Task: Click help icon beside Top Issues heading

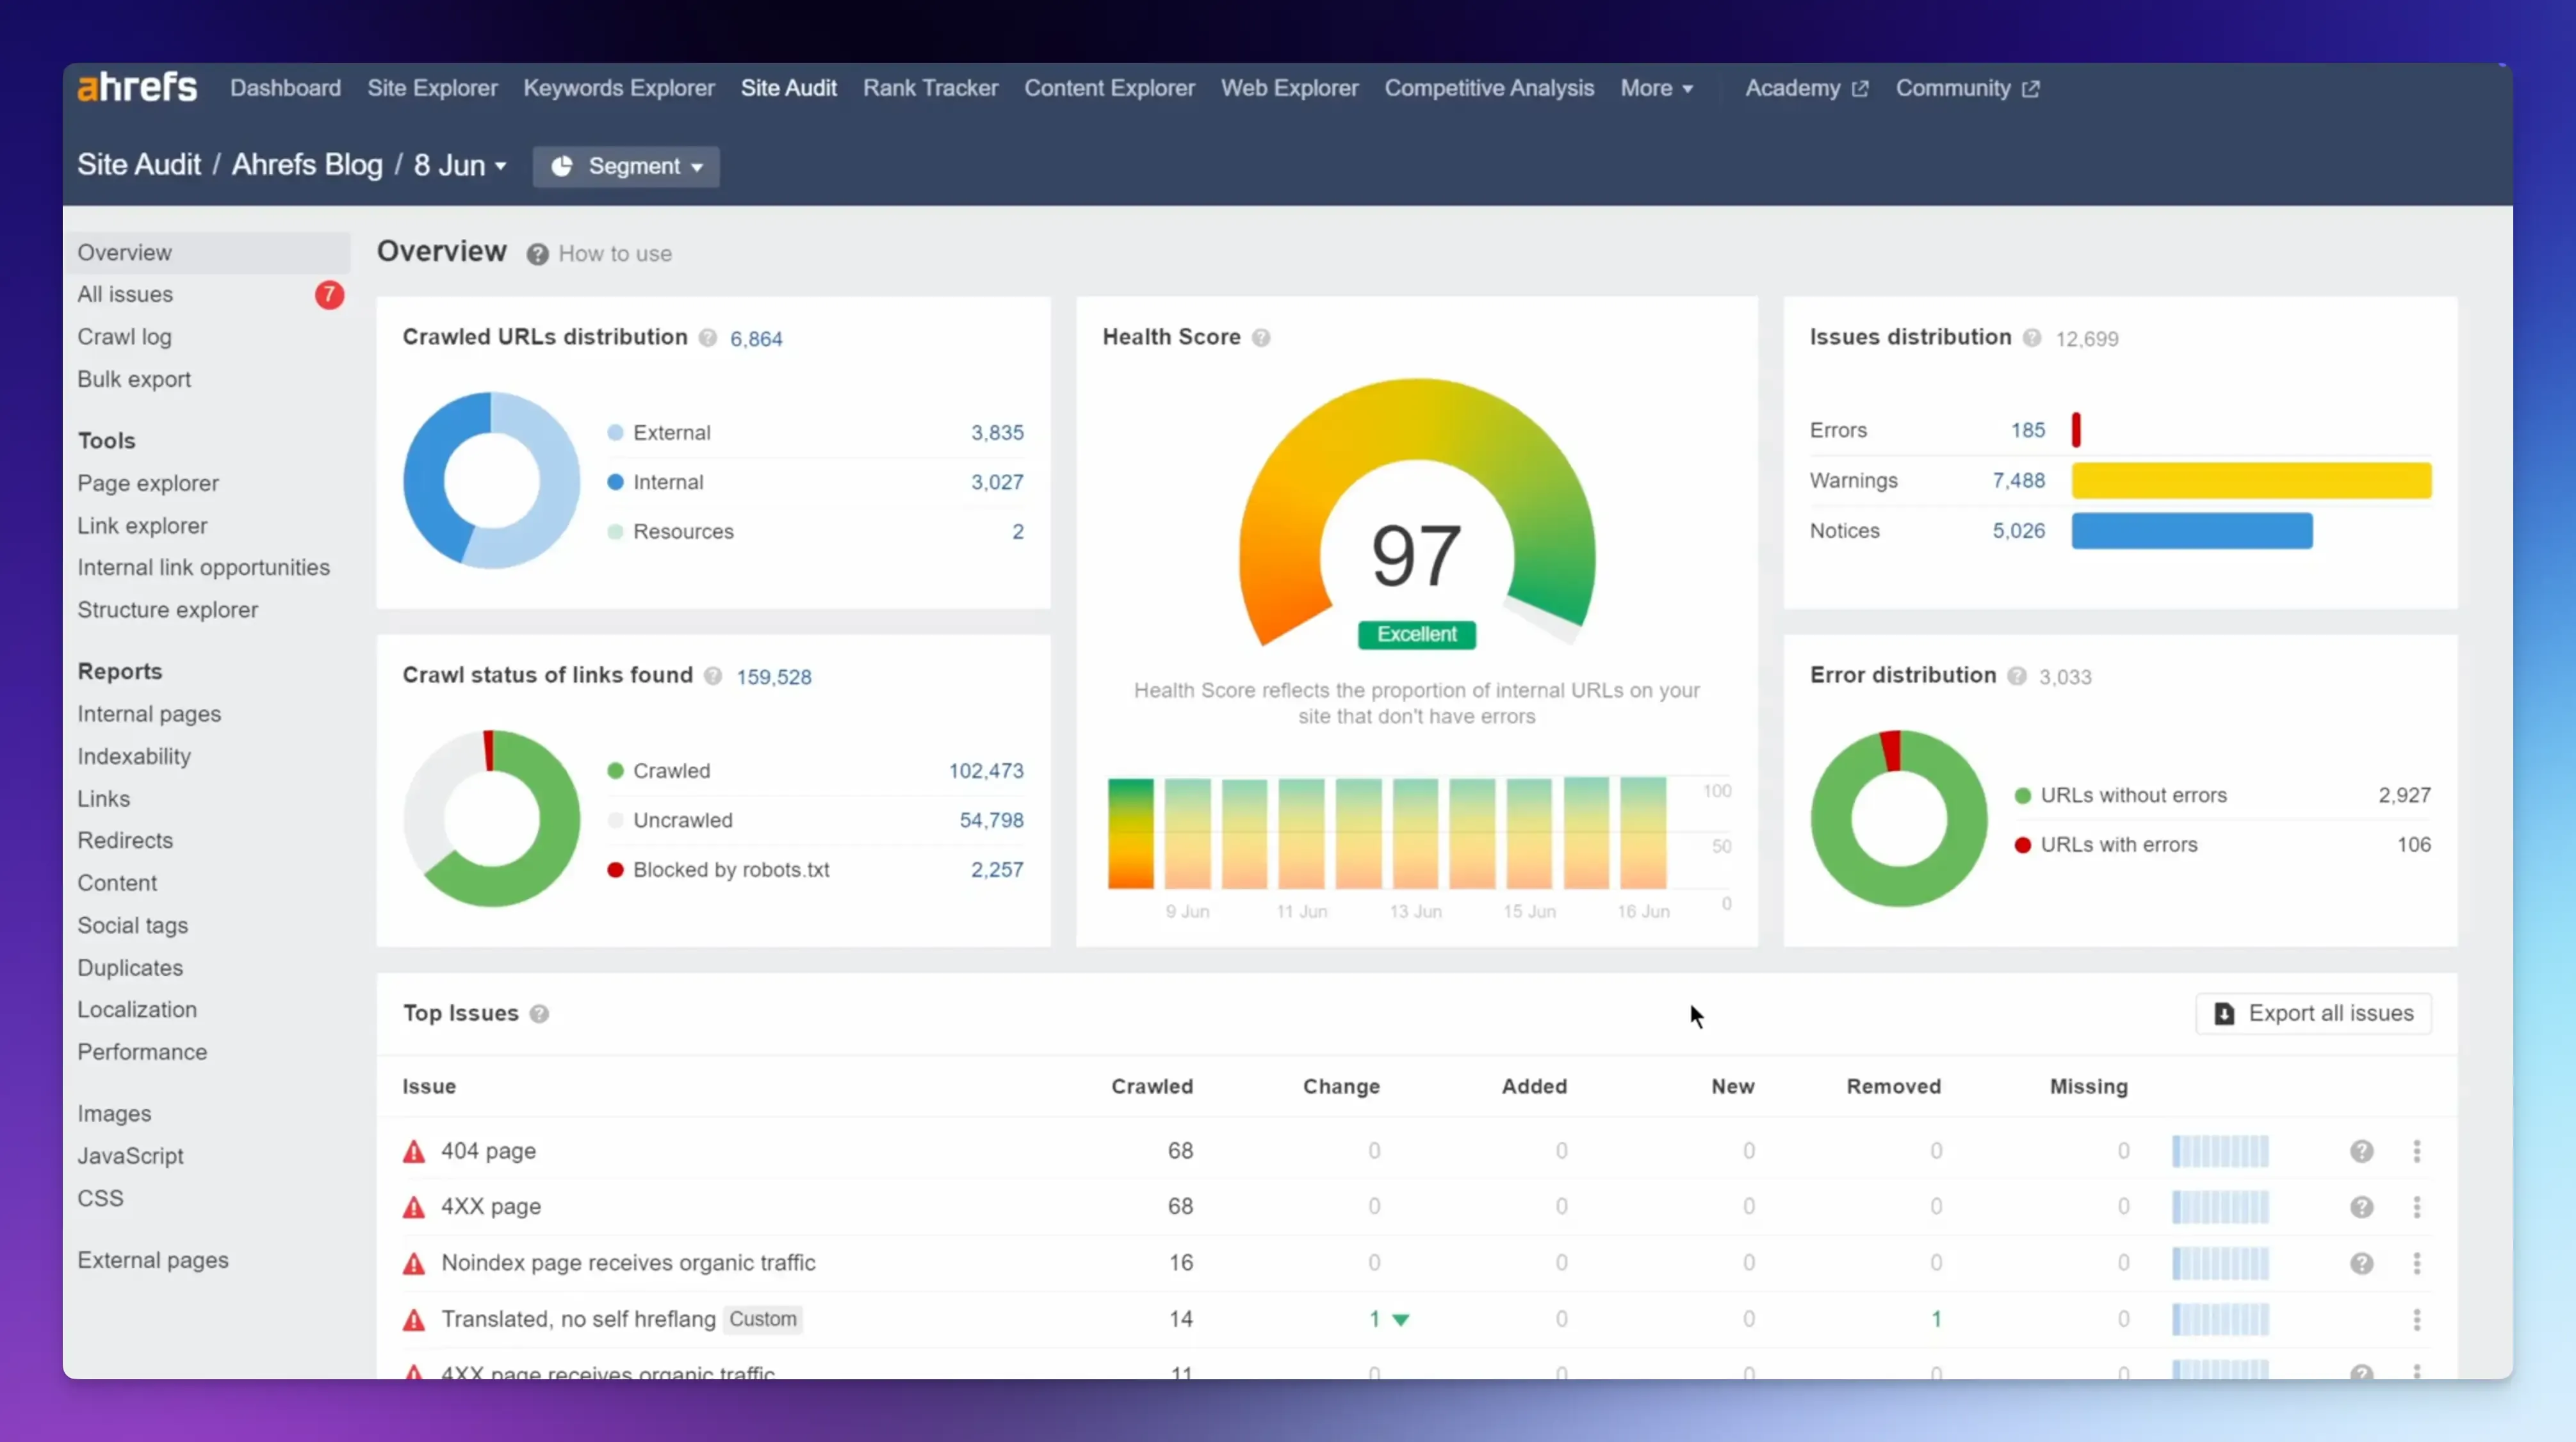Action: (539, 1014)
